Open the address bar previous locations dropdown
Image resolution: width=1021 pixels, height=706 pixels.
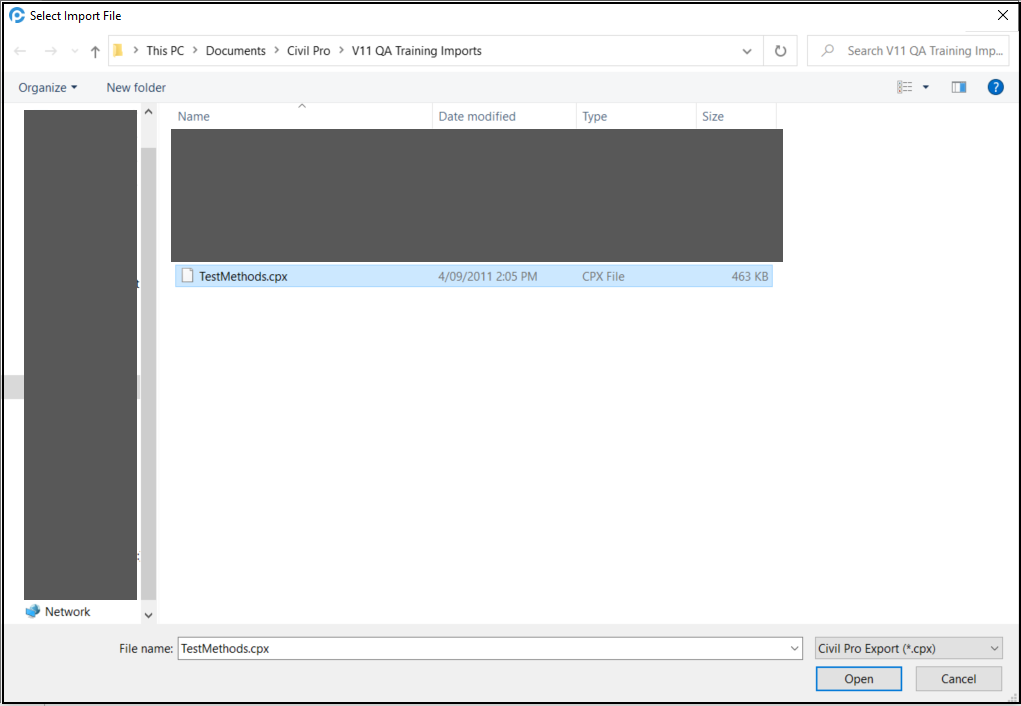pyautogui.click(x=747, y=51)
